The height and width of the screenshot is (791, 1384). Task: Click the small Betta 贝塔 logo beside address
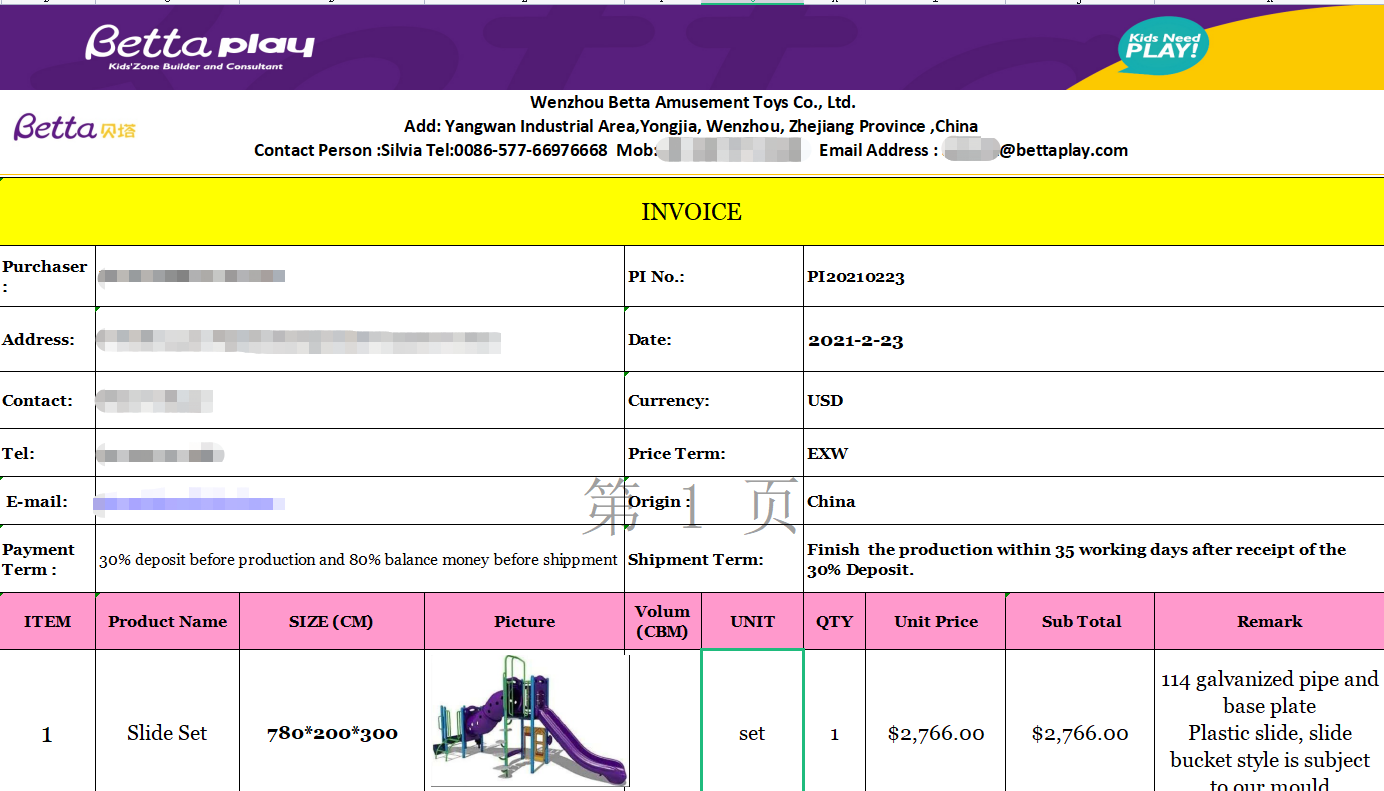74,127
